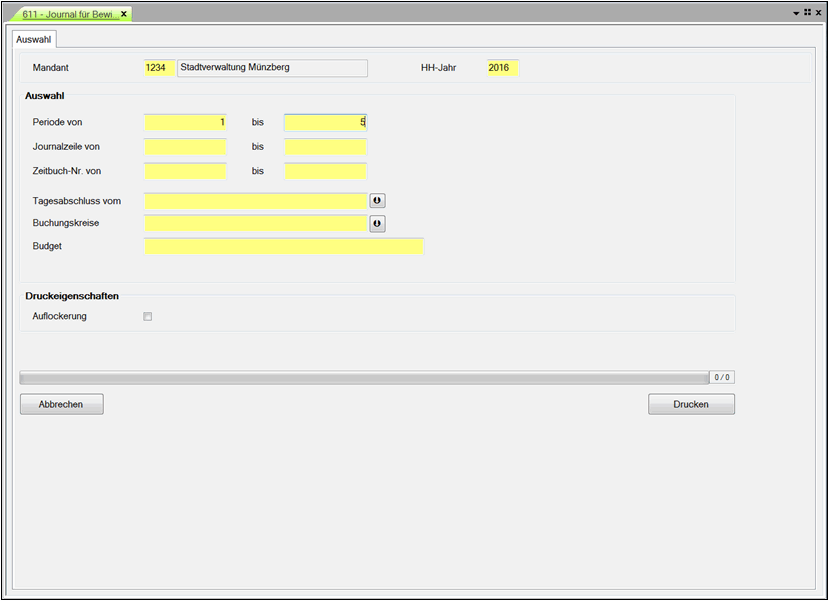Click the info icon beside Buchungskreise
This screenshot has width=828, height=601.
[x=377, y=224]
